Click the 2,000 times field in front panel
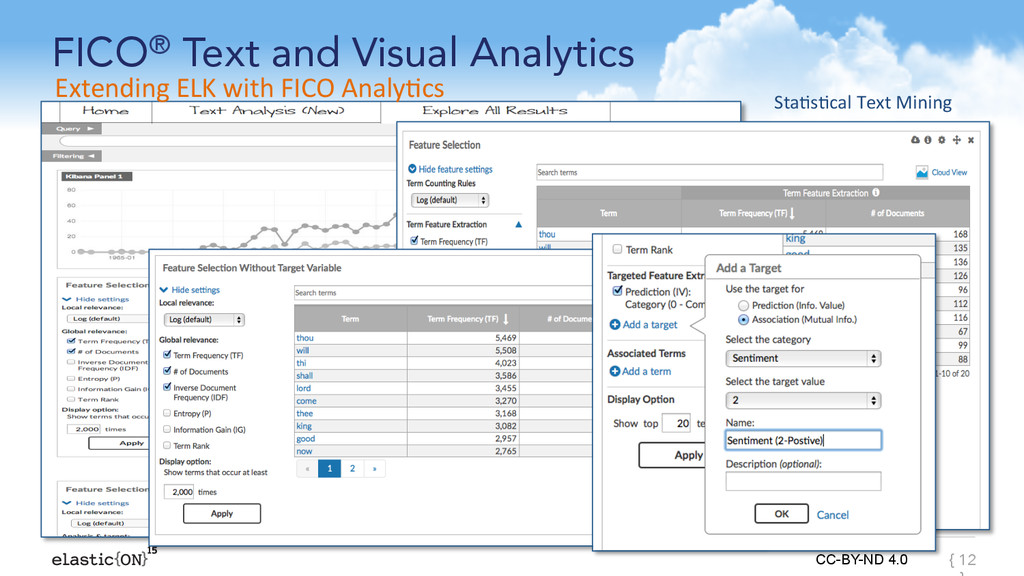1024x576 pixels. point(179,492)
